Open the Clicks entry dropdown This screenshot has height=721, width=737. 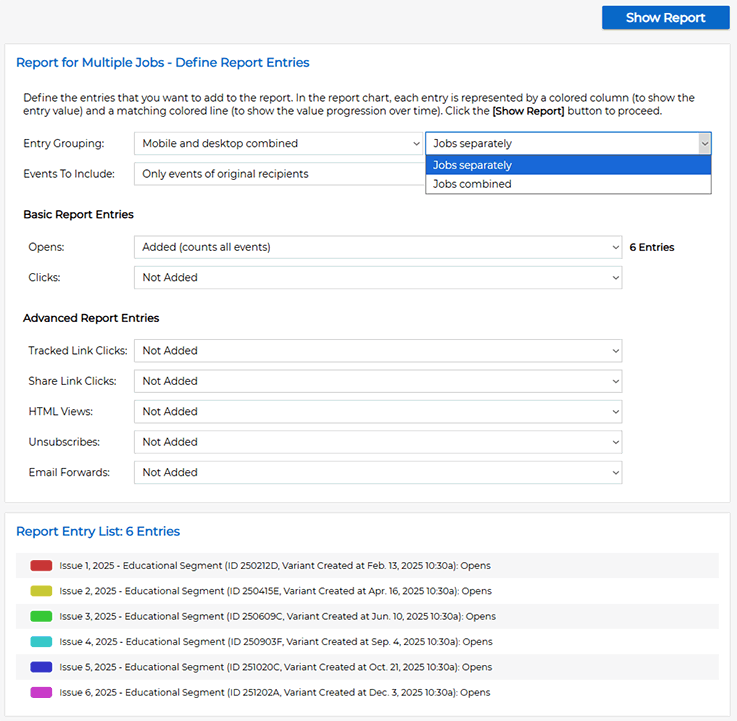tap(377, 277)
